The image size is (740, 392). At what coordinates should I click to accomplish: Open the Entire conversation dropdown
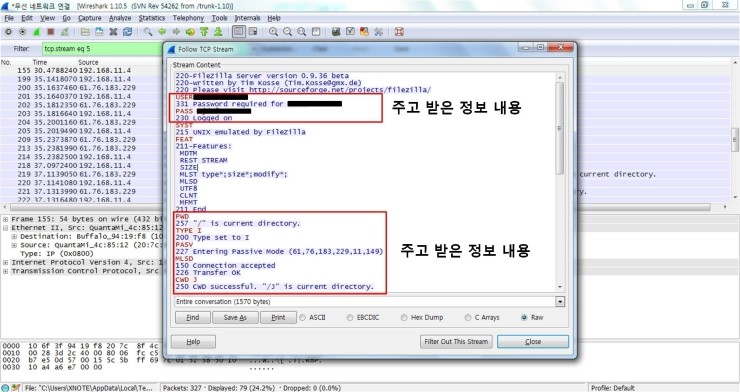pyautogui.click(x=560, y=301)
